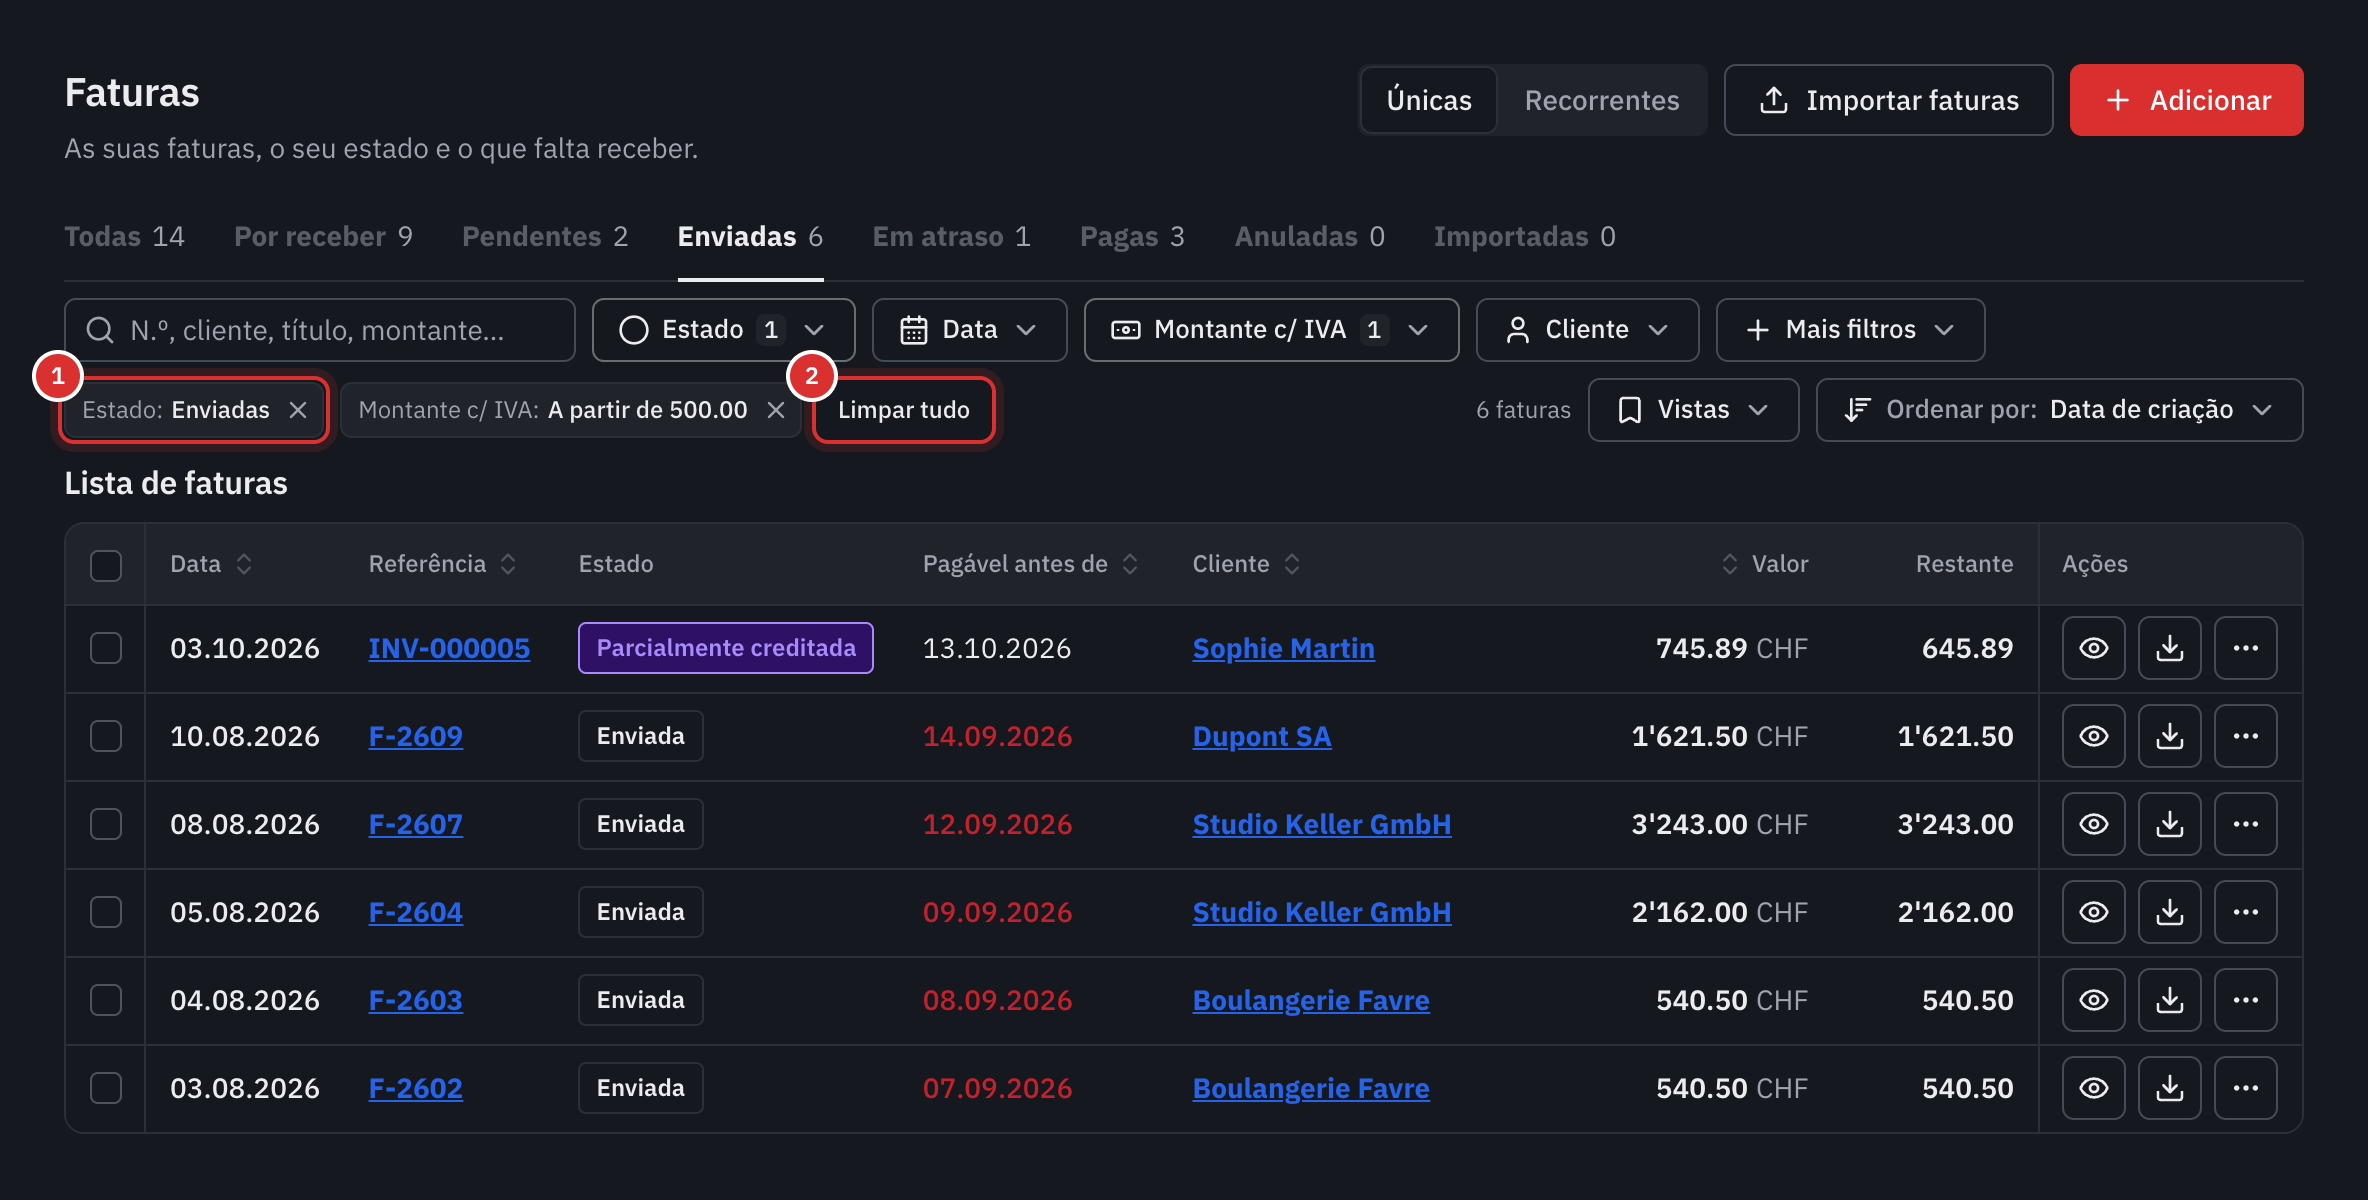Remove the Montante c/ IVA filter chip

776,410
